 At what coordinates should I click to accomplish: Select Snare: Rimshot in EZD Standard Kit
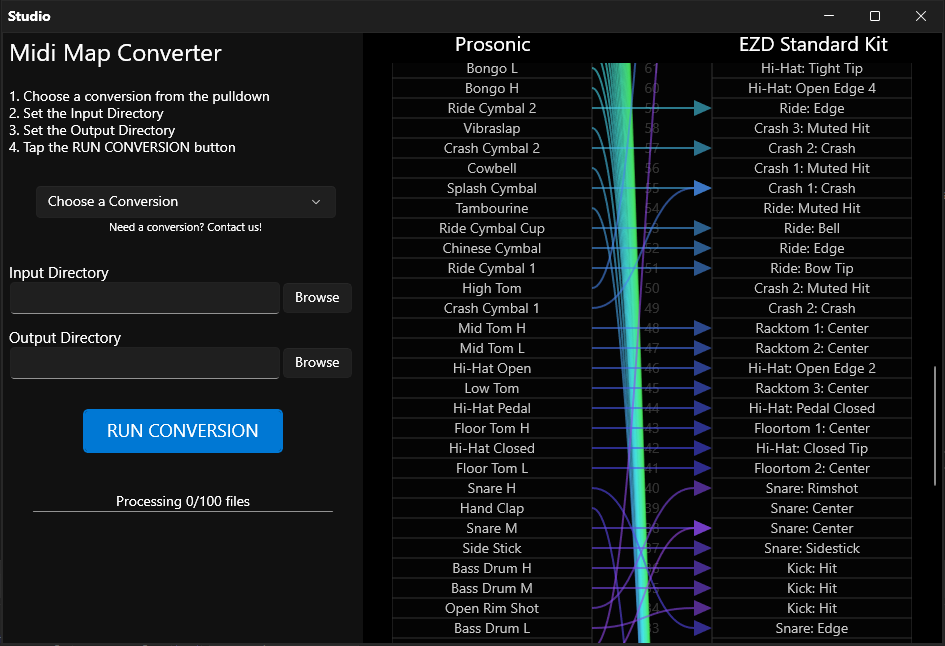point(811,488)
